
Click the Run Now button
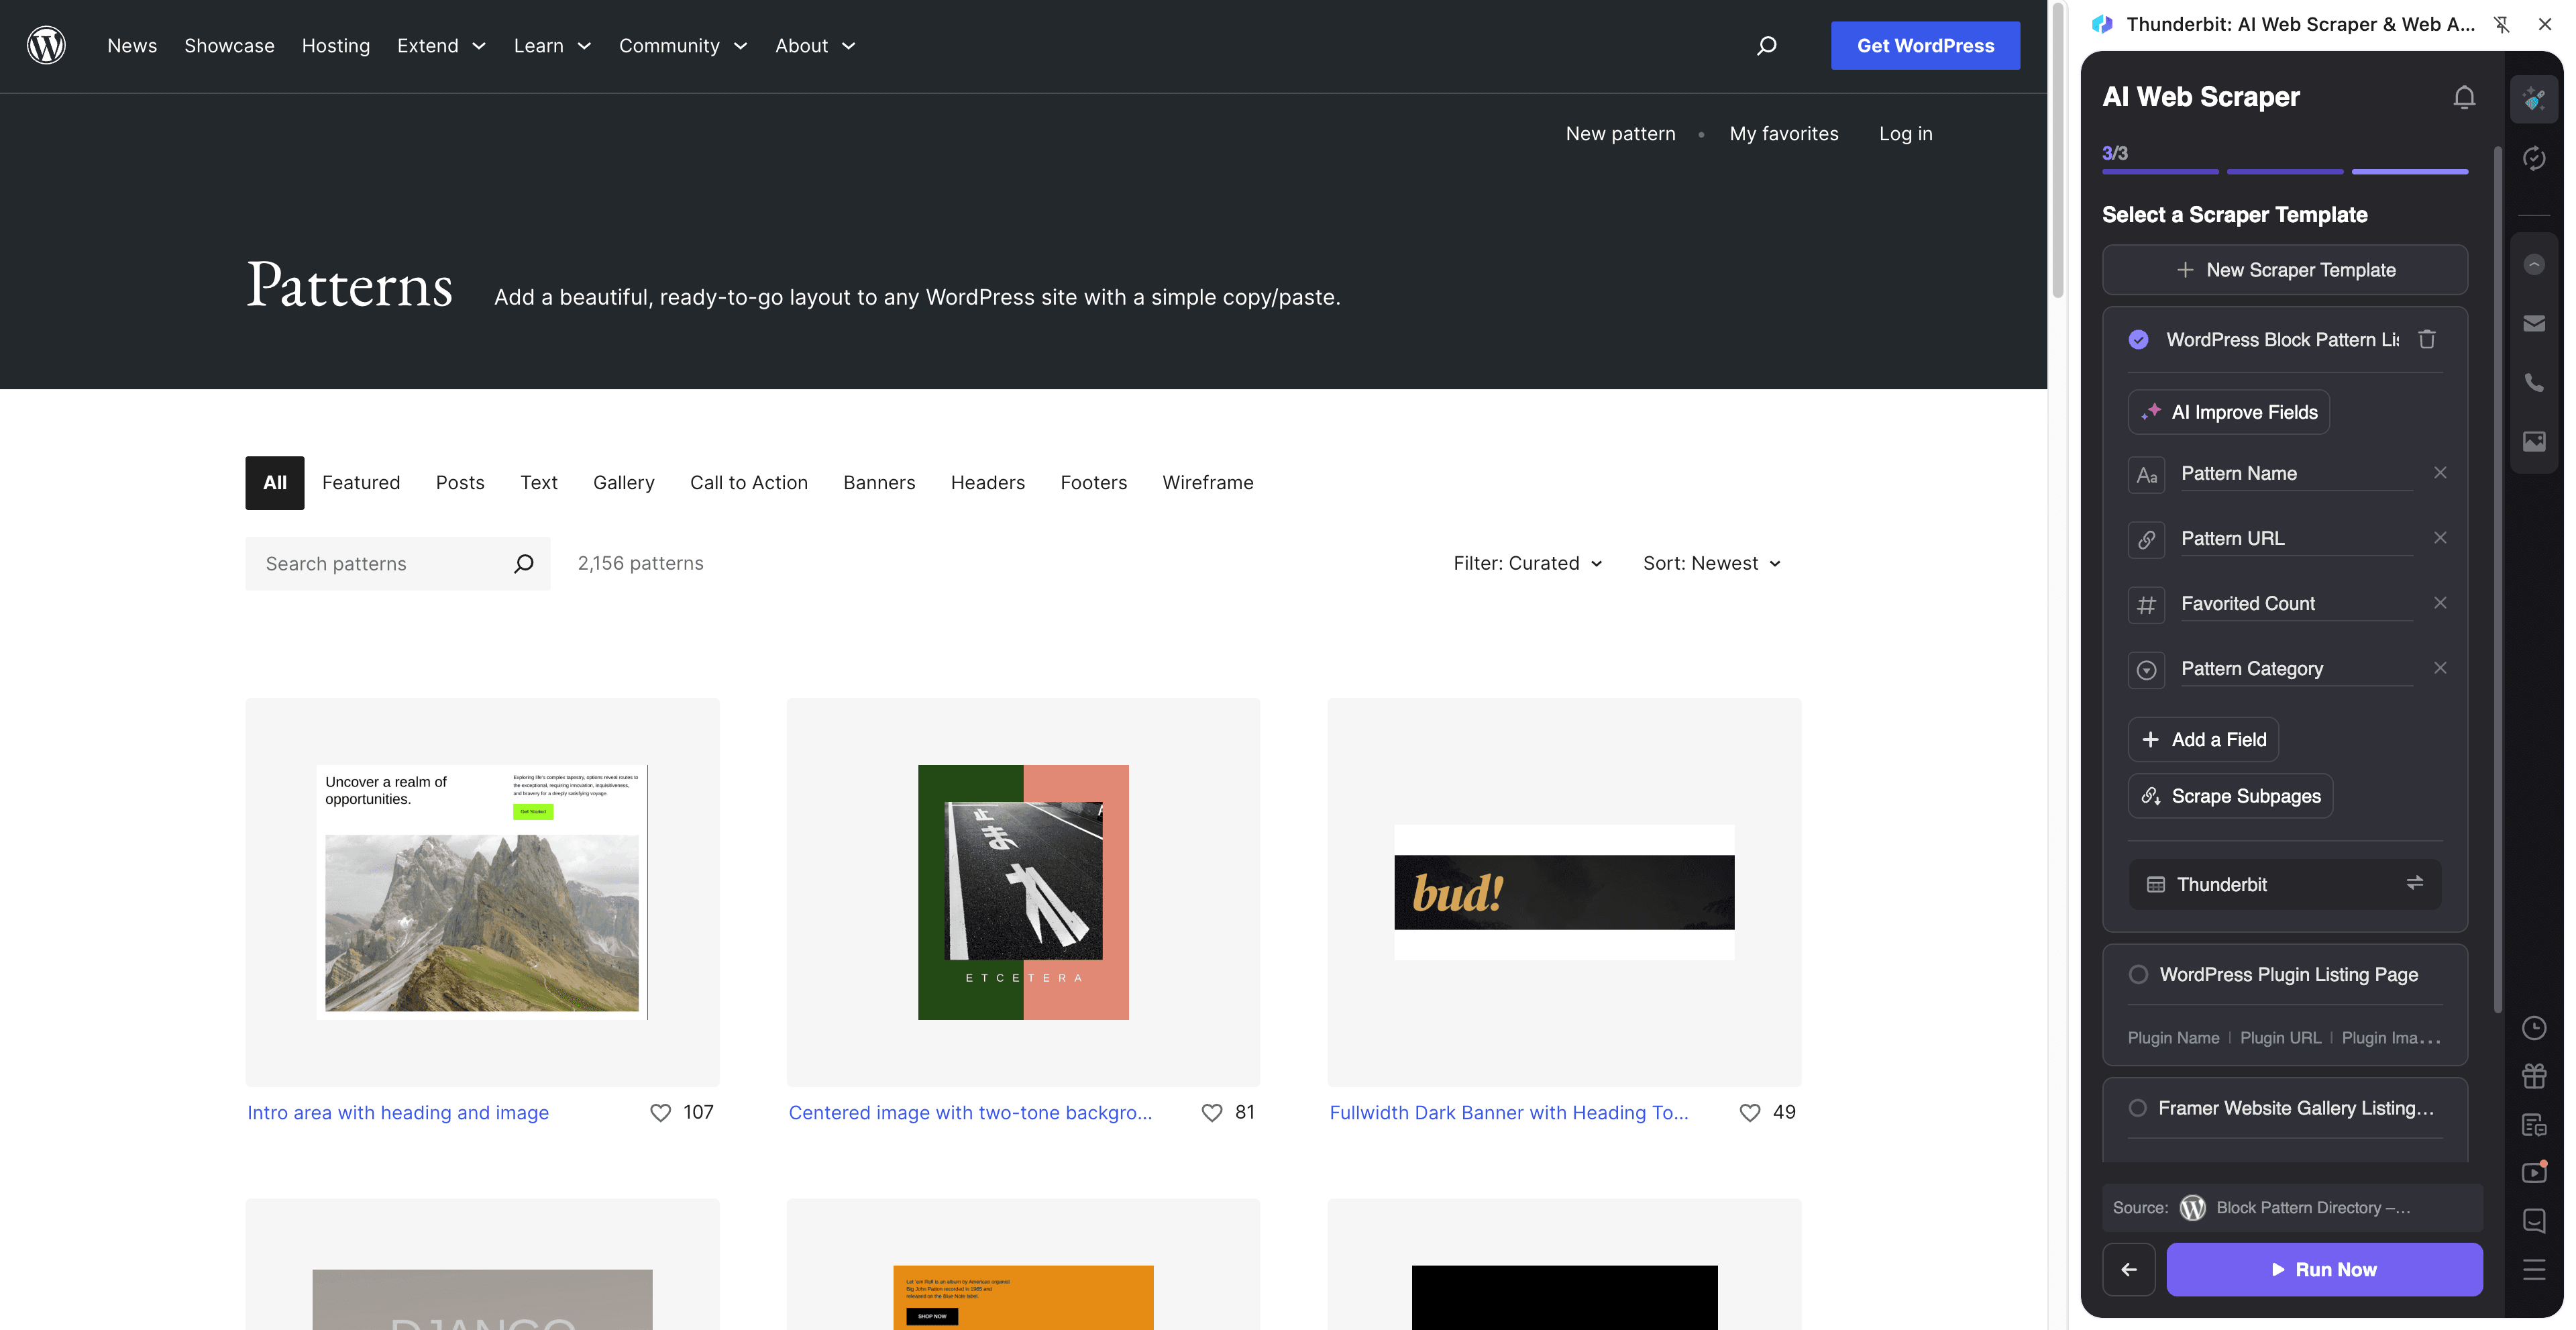pyautogui.click(x=2324, y=1269)
